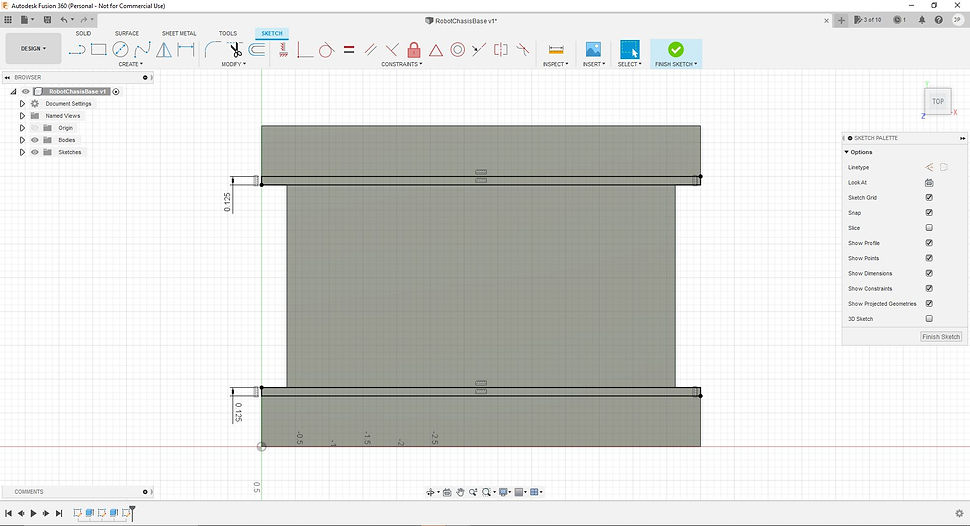
Task: Open the MODIFY dropdown menu
Action: click(234, 64)
